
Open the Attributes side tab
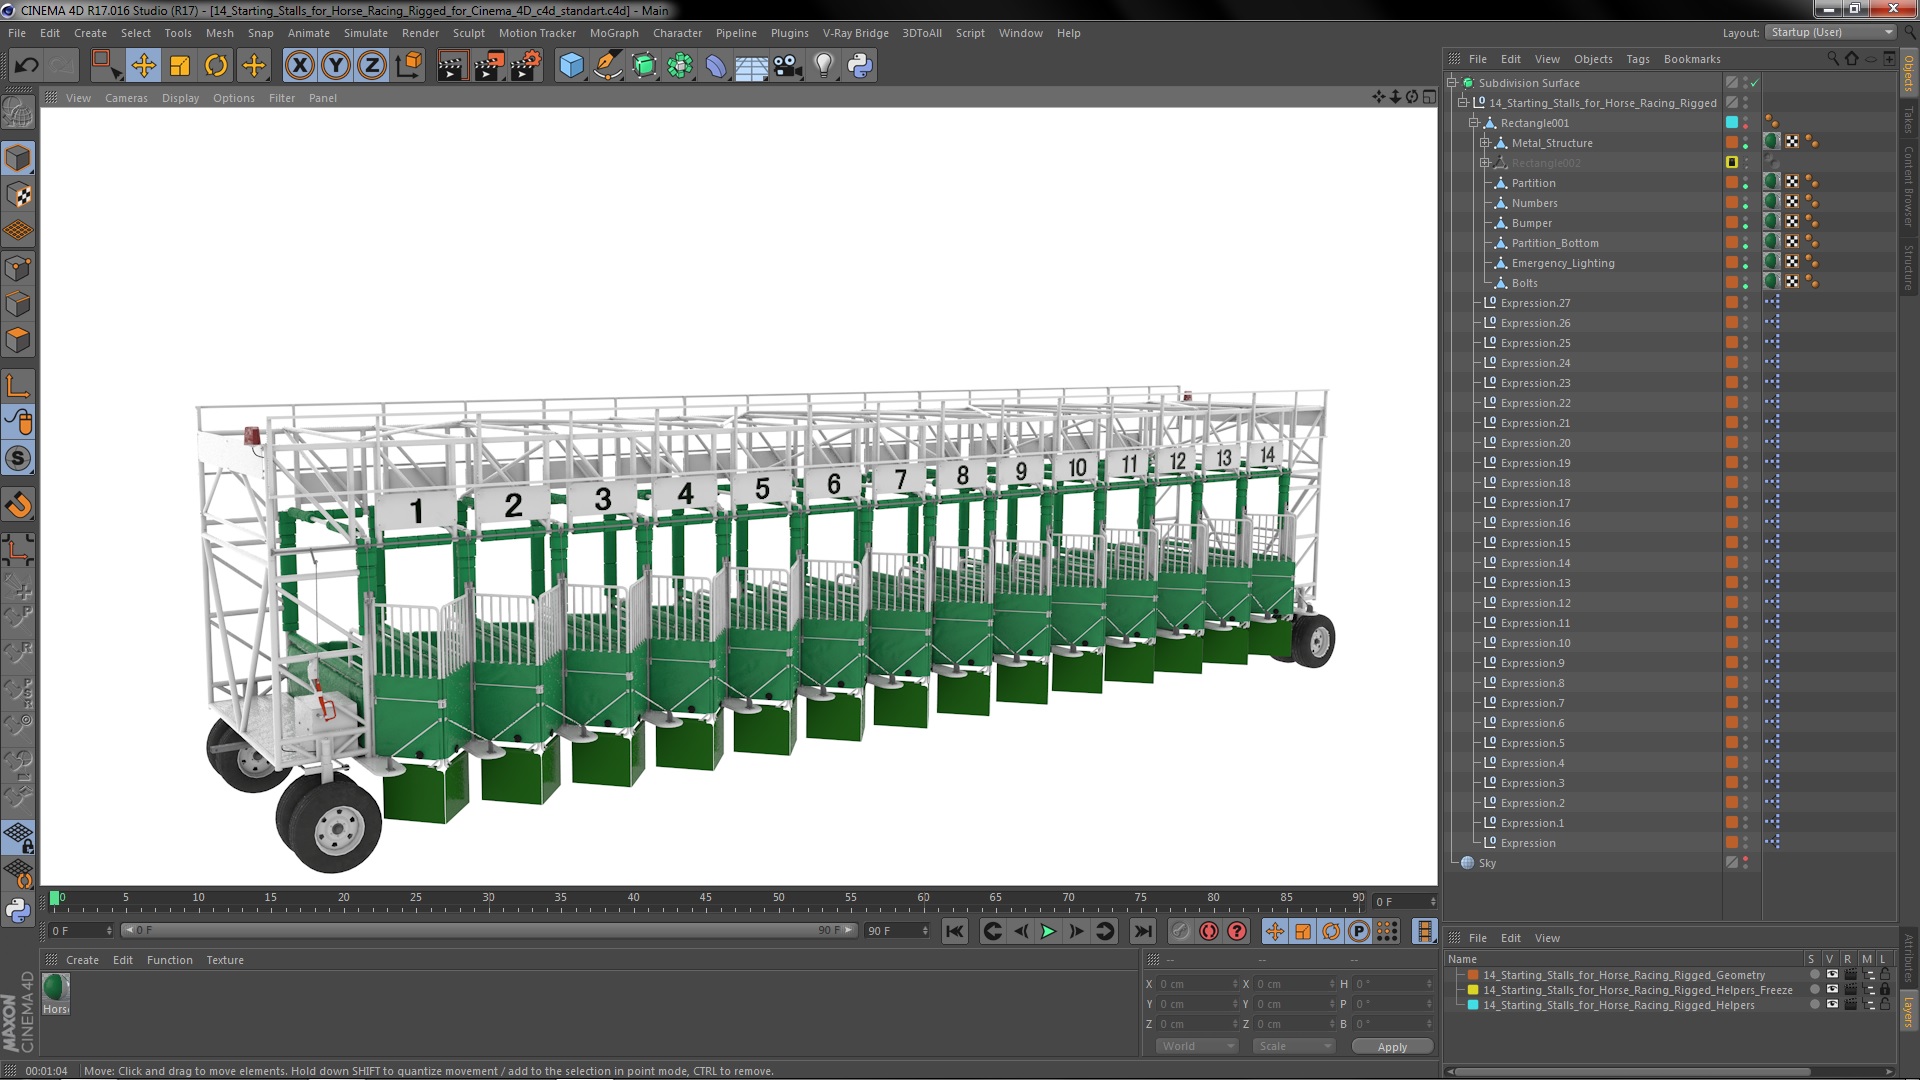(1909, 958)
